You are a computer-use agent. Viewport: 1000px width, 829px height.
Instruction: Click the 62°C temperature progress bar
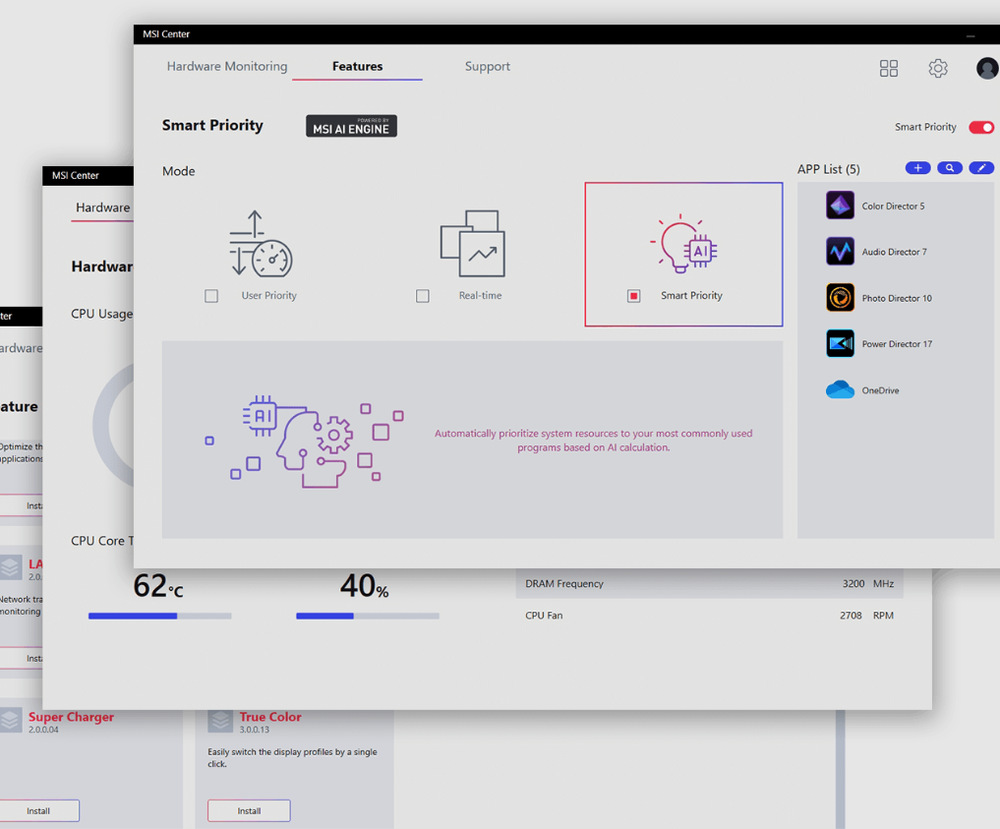click(x=159, y=616)
